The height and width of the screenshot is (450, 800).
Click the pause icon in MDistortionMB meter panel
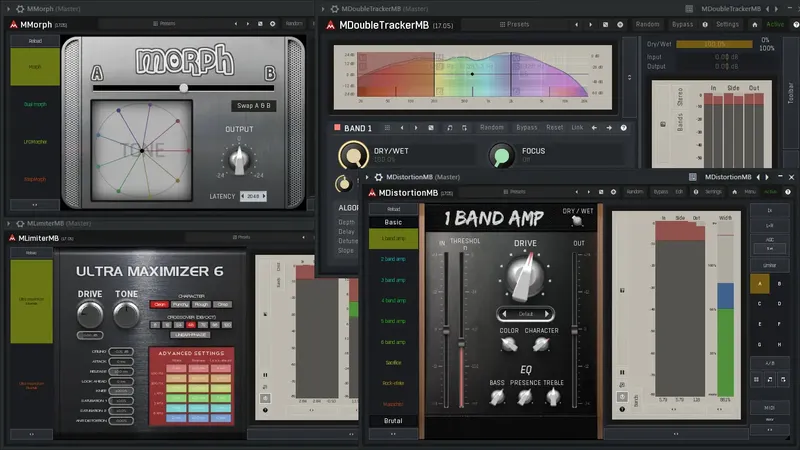622,372
